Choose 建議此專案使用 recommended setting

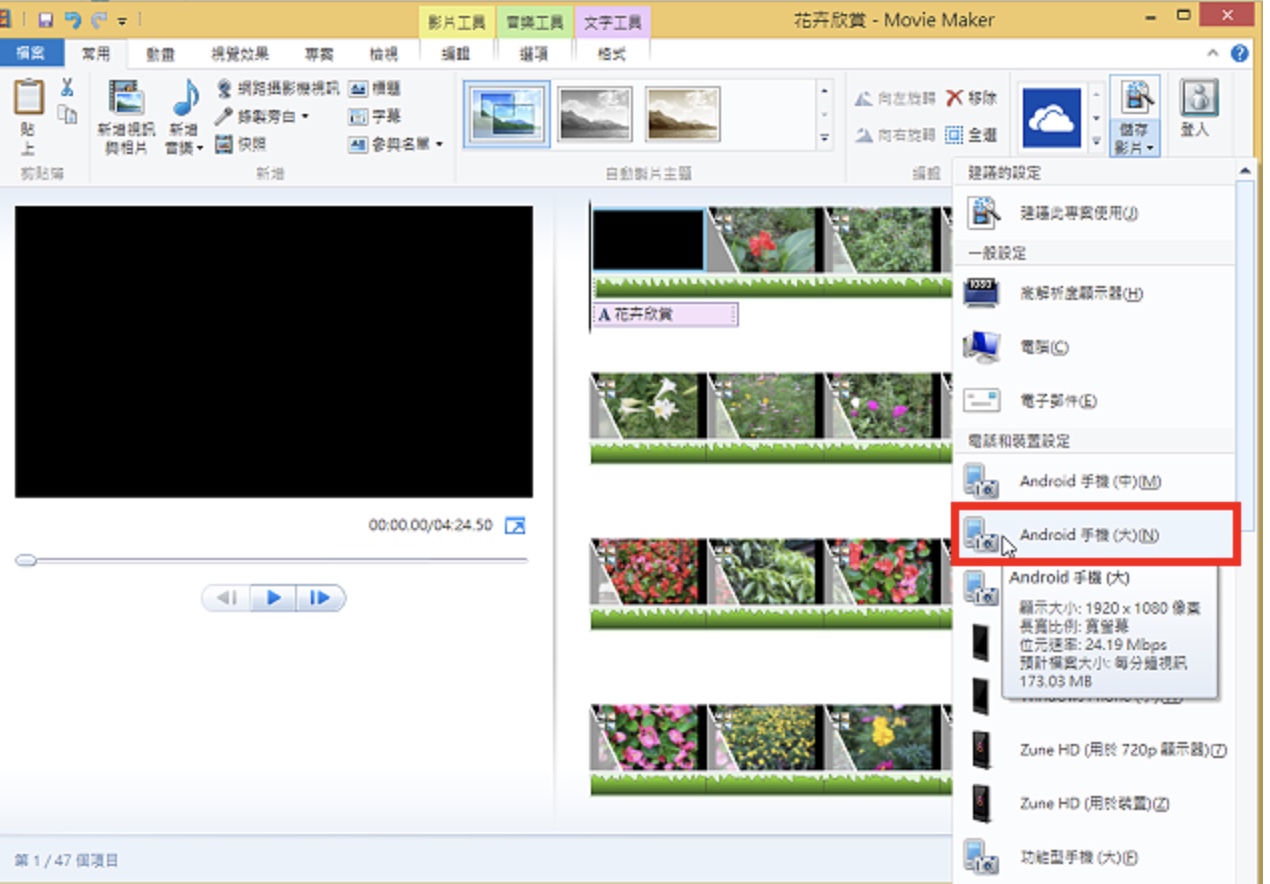pos(1094,213)
